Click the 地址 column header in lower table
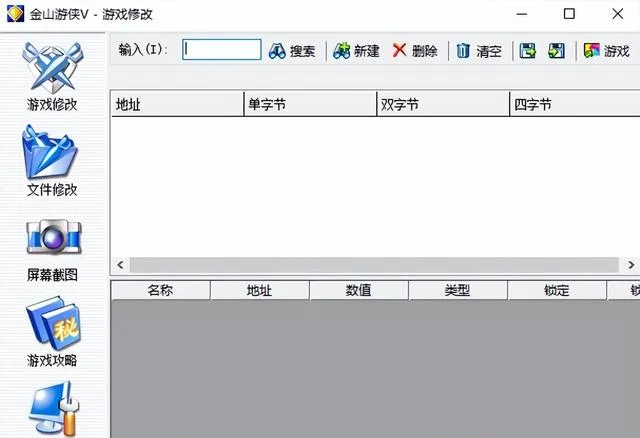Image resolution: width=640 pixels, height=438 pixels. [x=260, y=291]
